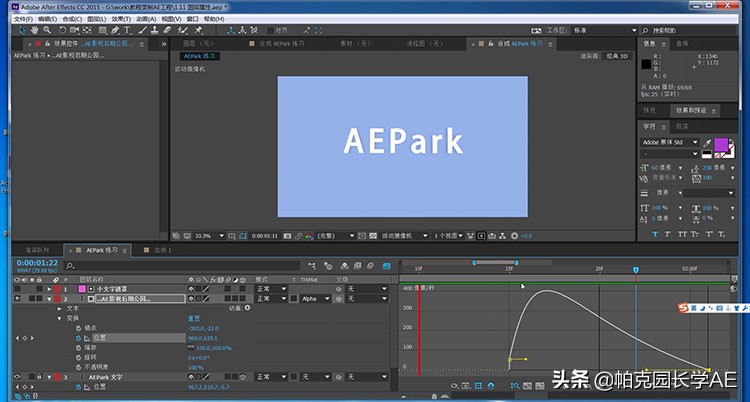Switch to 段落 panel tab
750x402 pixels.
682,127
